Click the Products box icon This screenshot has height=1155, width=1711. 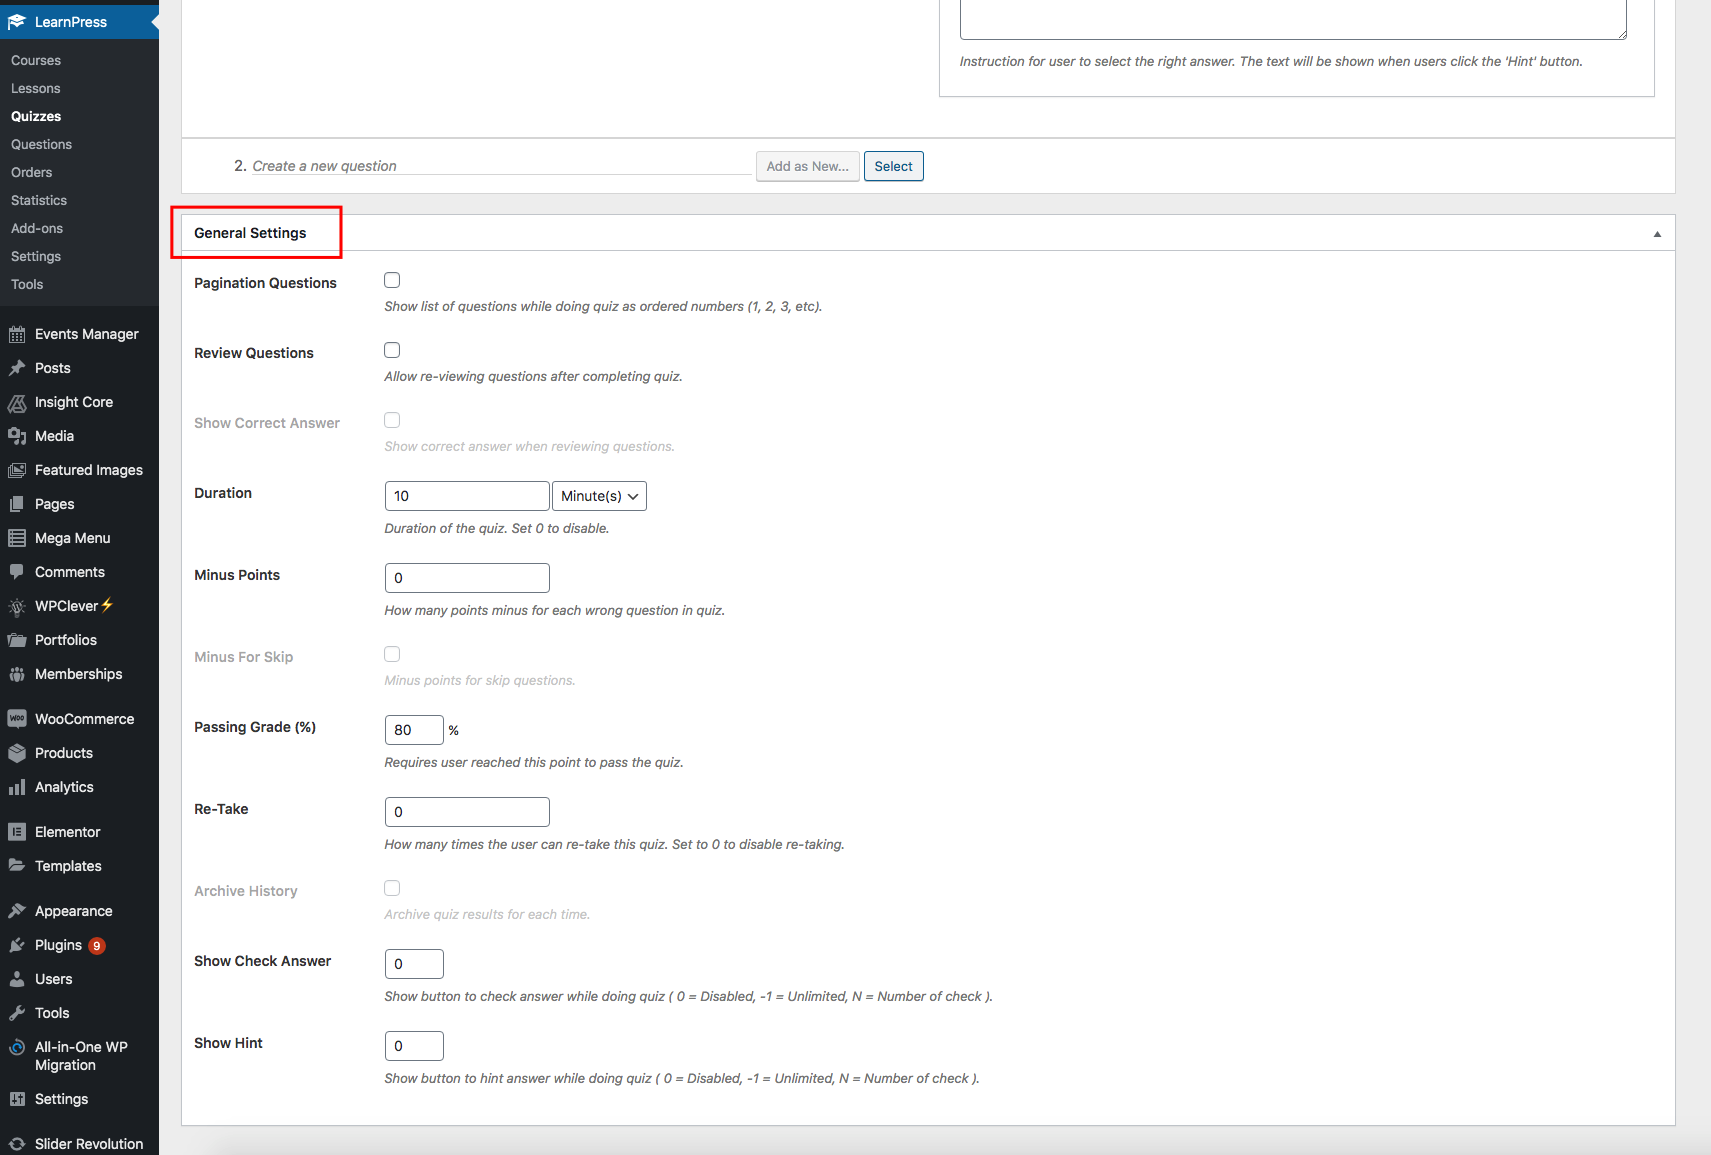tap(17, 753)
